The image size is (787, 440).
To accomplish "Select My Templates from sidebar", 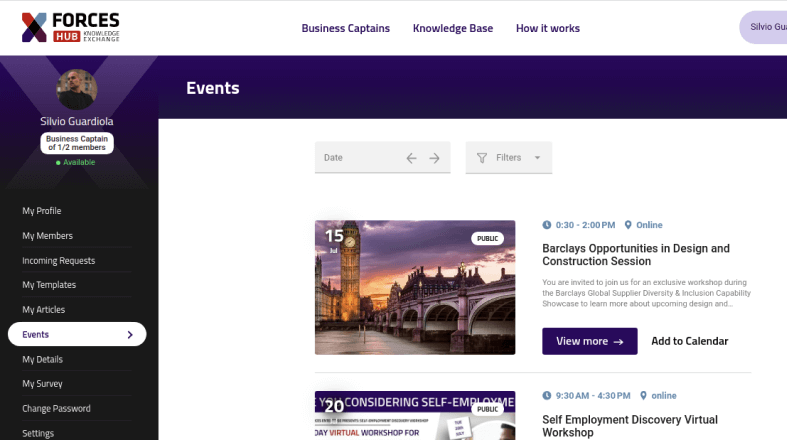I will (x=49, y=285).
